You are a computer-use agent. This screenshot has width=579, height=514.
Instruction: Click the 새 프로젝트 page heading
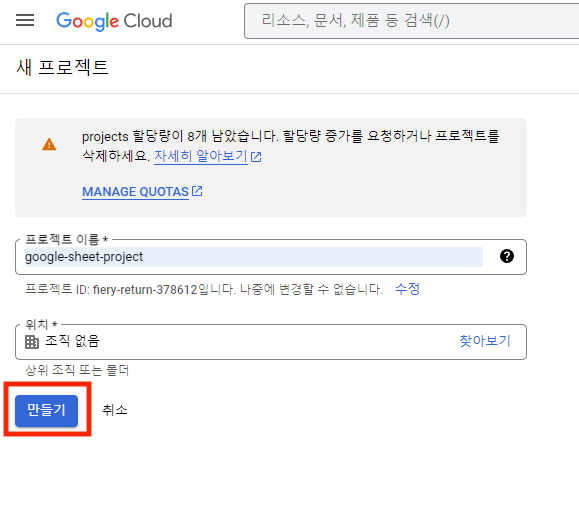[62, 68]
